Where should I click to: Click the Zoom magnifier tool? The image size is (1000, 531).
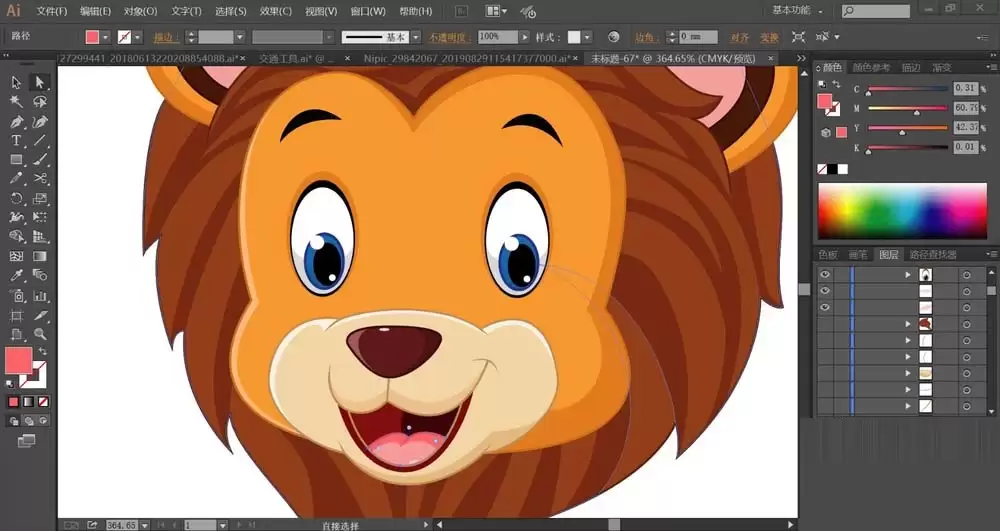point(40,334)
